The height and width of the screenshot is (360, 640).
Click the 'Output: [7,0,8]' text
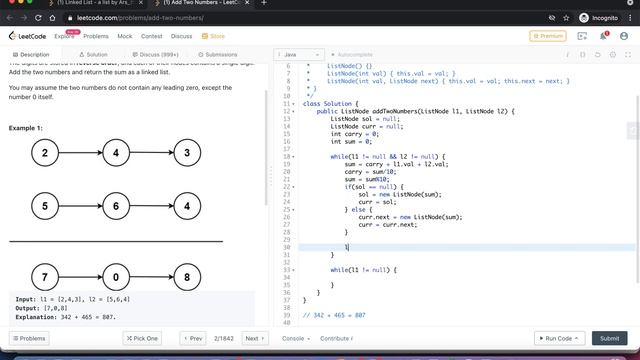(x=41, y=308)
